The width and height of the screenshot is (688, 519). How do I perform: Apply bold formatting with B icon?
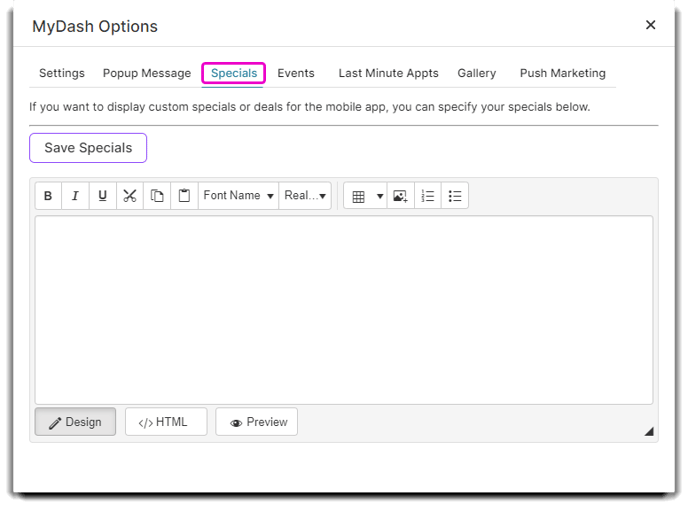[x=48, y=196]
